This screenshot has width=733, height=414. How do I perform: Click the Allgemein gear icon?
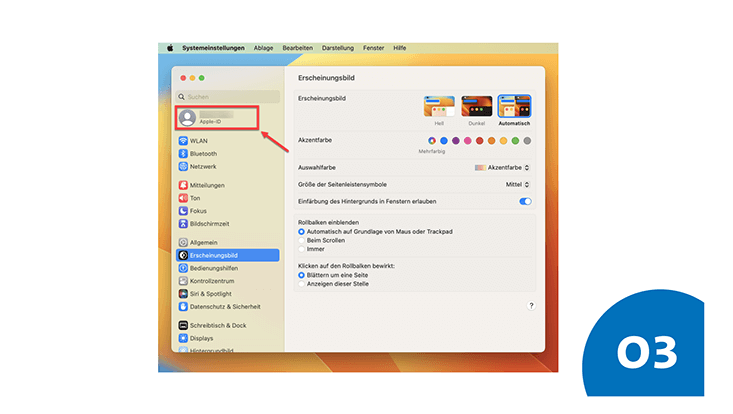tap(183, 243)
